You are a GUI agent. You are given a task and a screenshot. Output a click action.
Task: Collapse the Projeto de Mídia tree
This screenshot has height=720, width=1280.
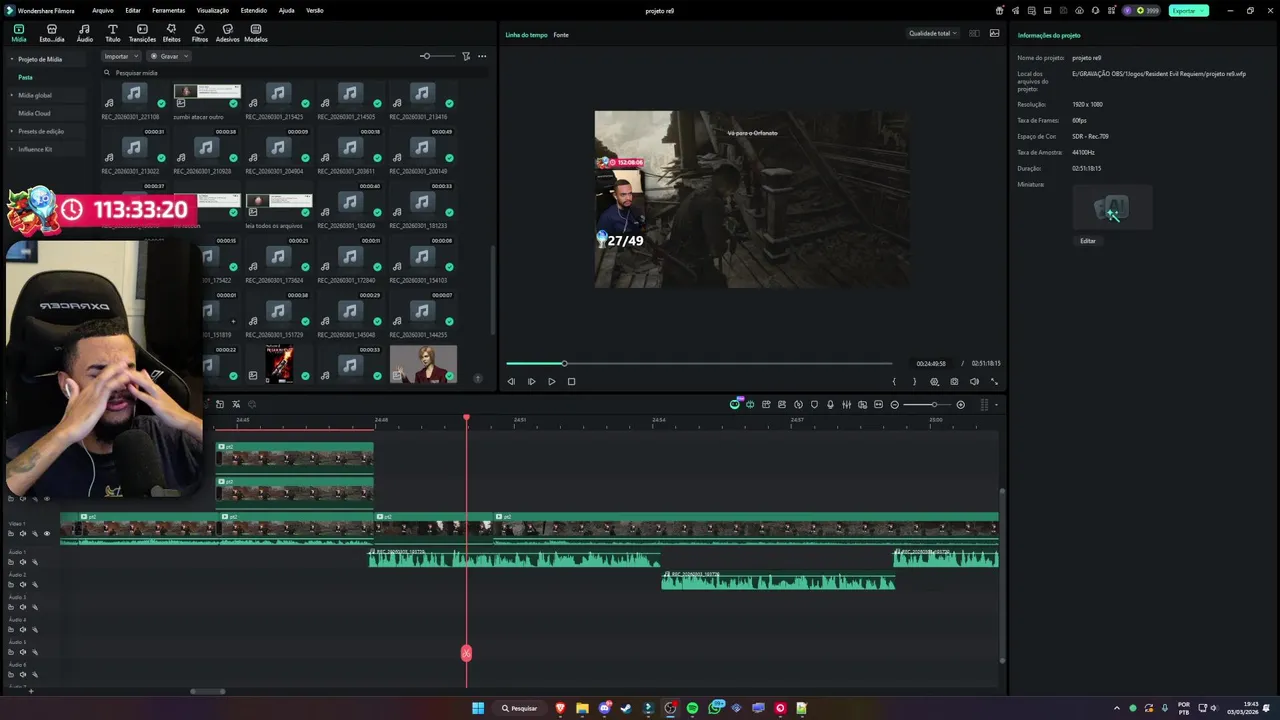(12, 59)
